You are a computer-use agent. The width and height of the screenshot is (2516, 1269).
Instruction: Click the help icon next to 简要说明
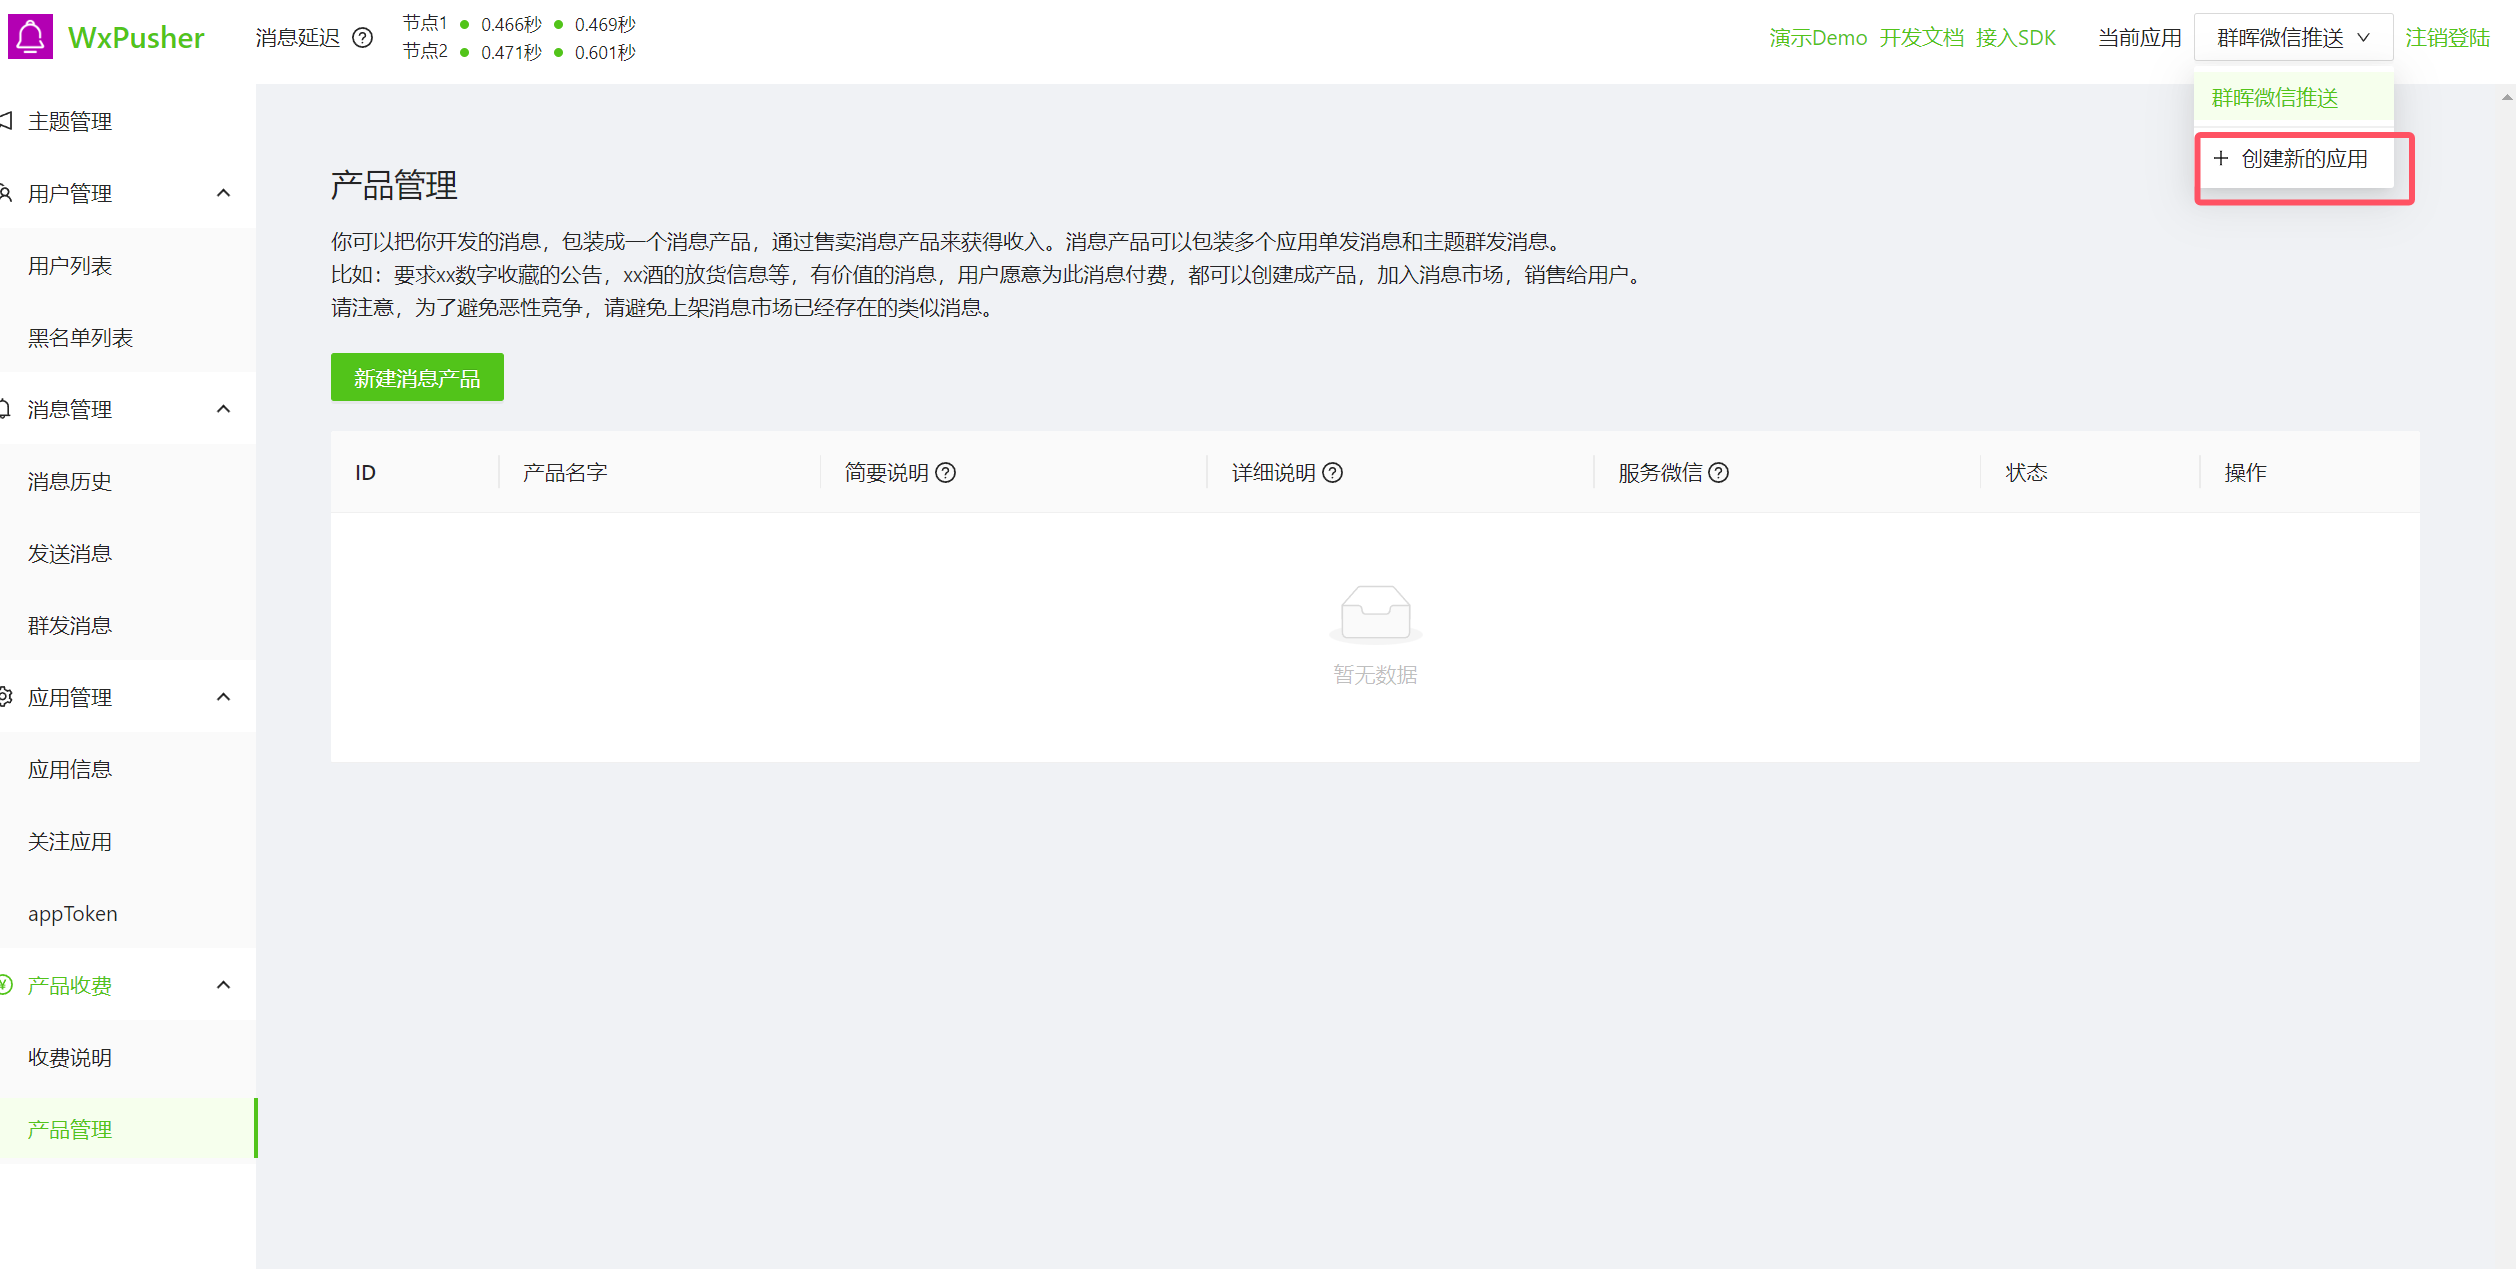[945, 473]
